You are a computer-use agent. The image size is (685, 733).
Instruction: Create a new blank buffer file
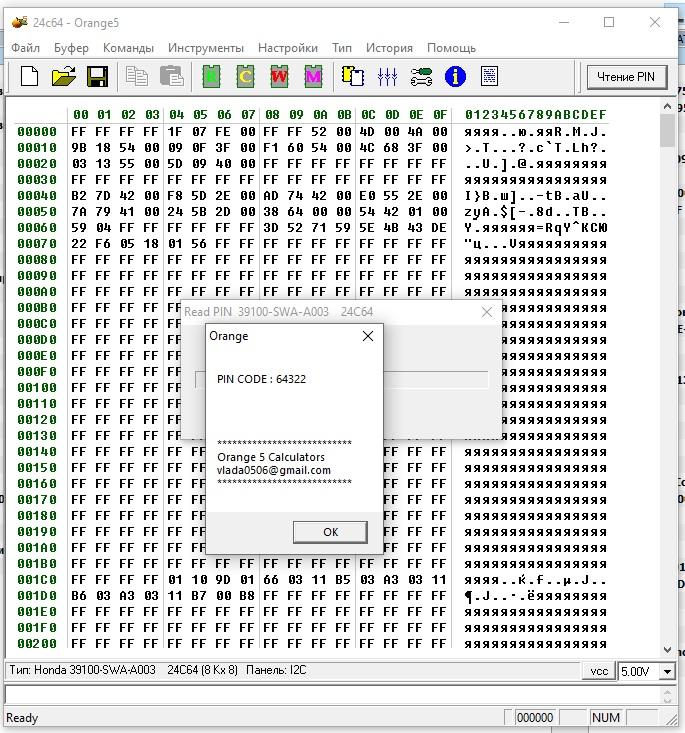[x=29, y=76]
